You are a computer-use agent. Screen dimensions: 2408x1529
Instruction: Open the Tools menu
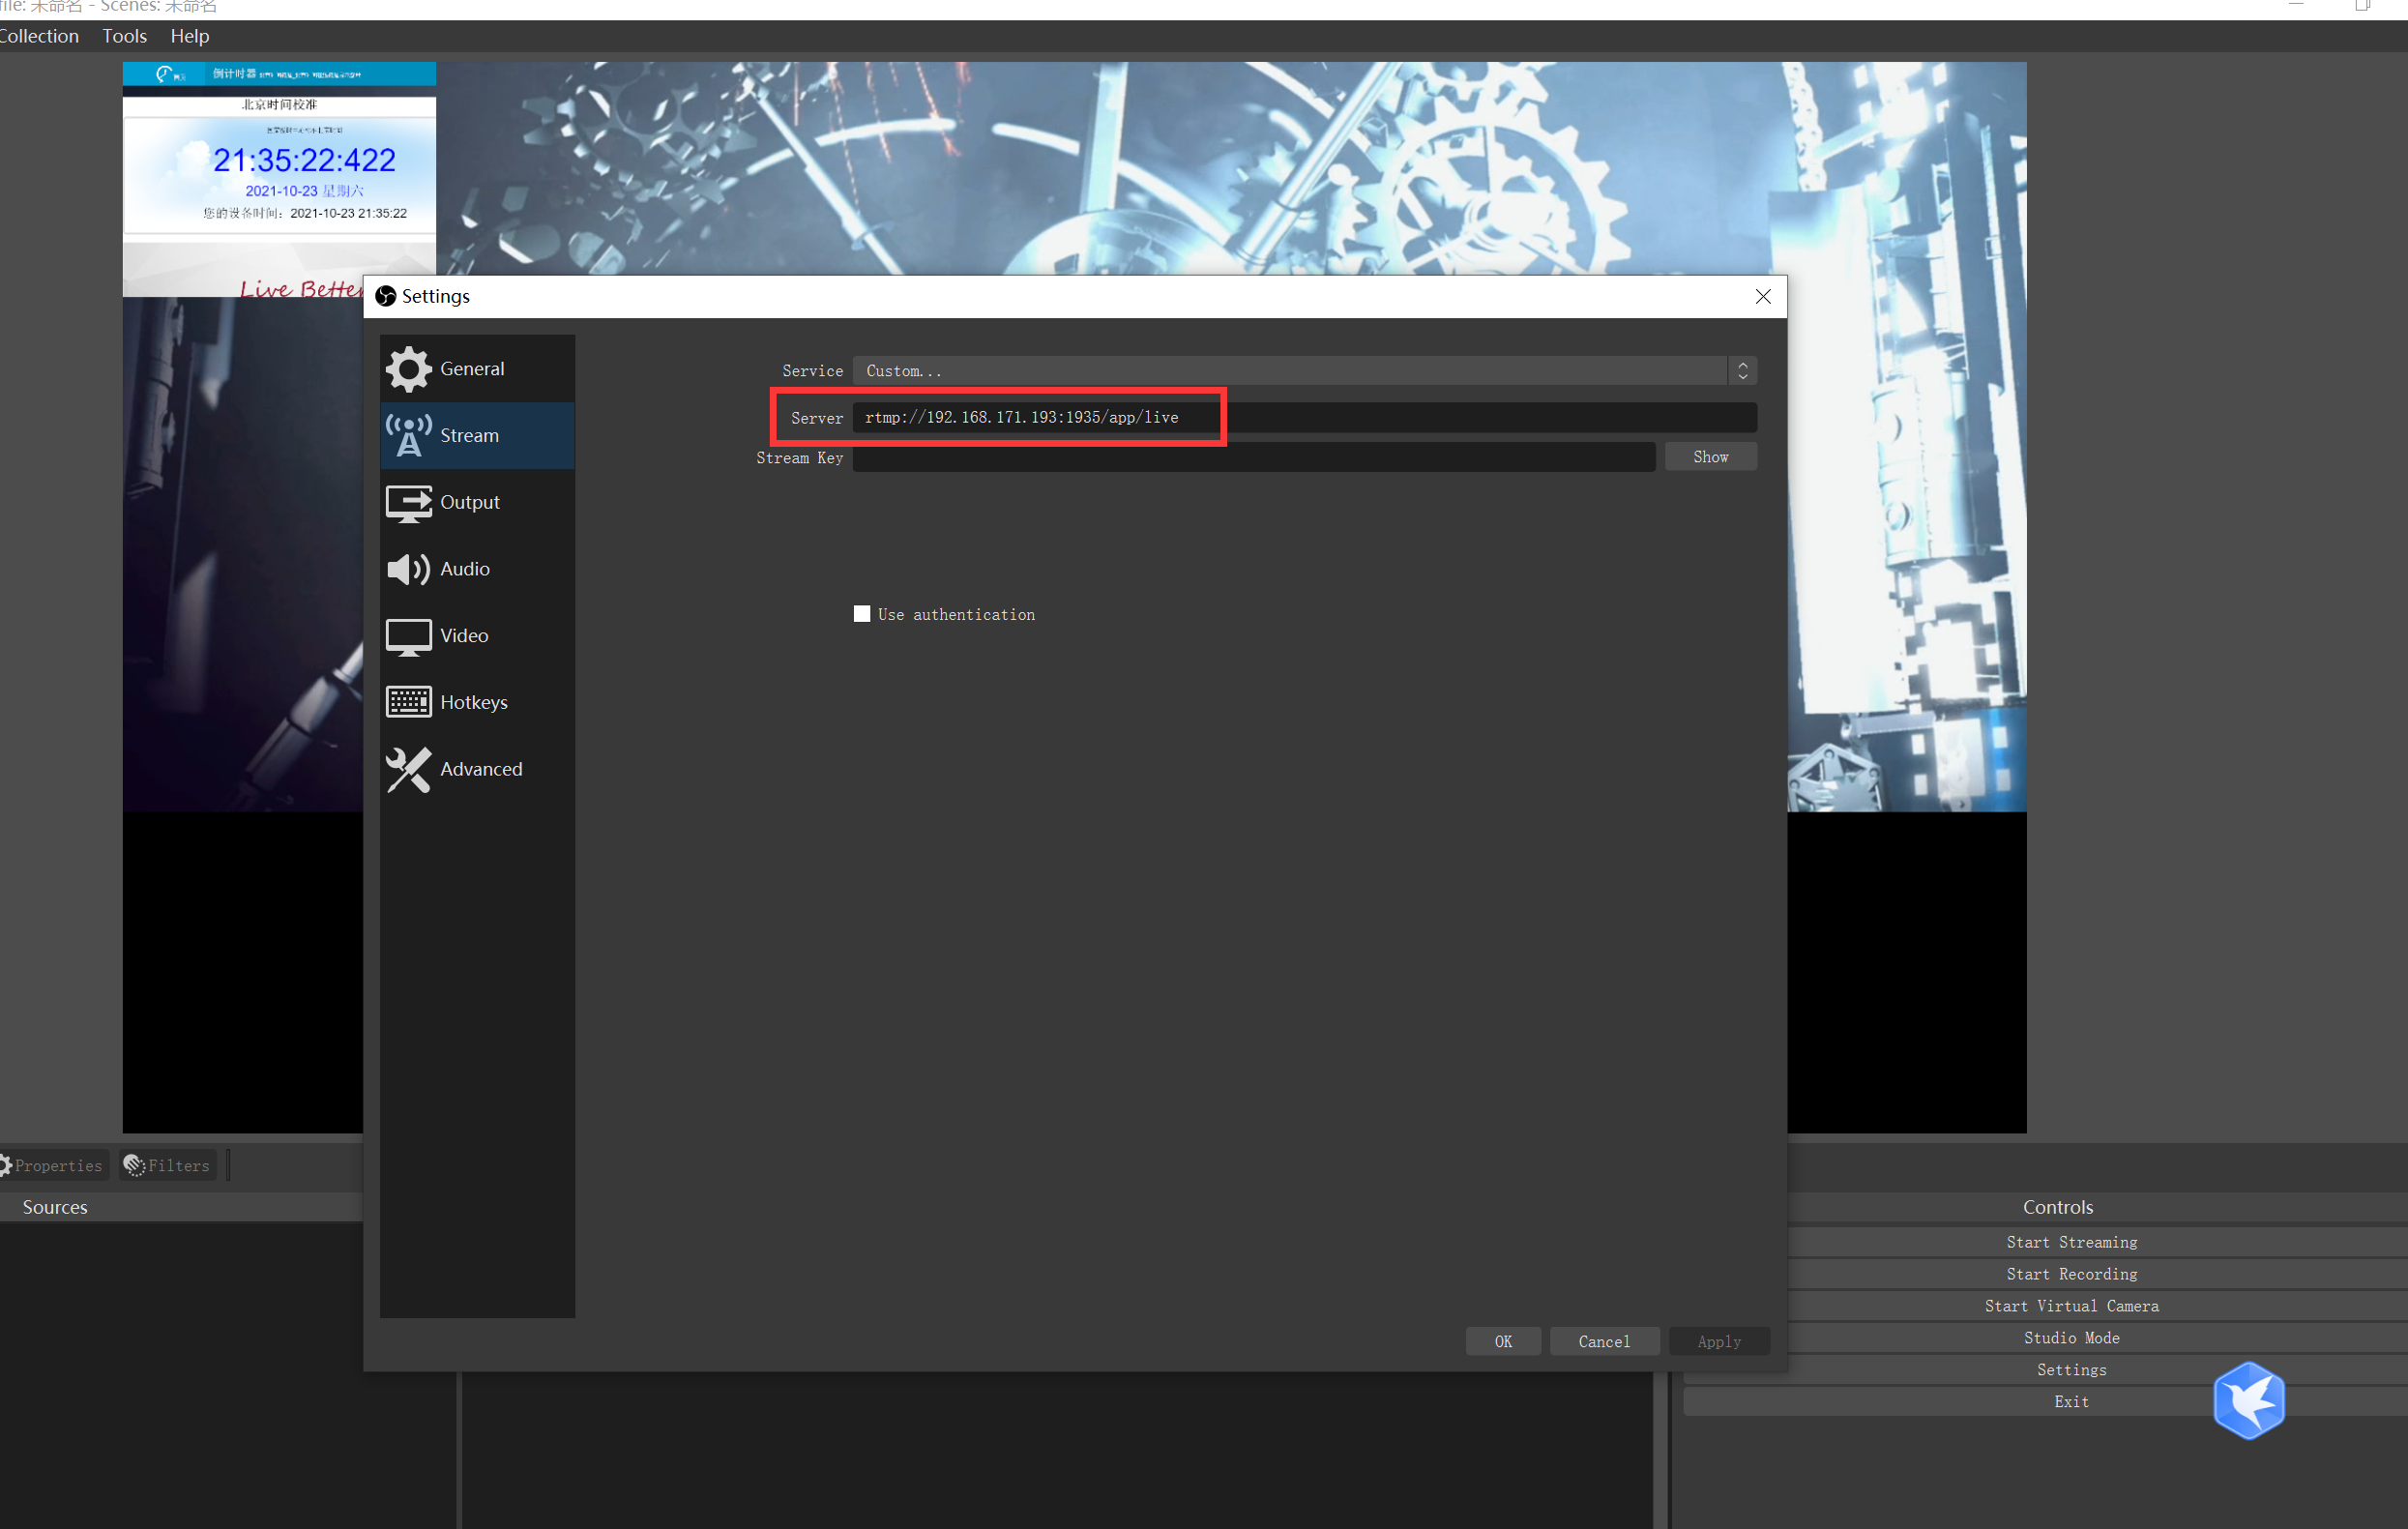pyautogui.click(x=124, y=35)
